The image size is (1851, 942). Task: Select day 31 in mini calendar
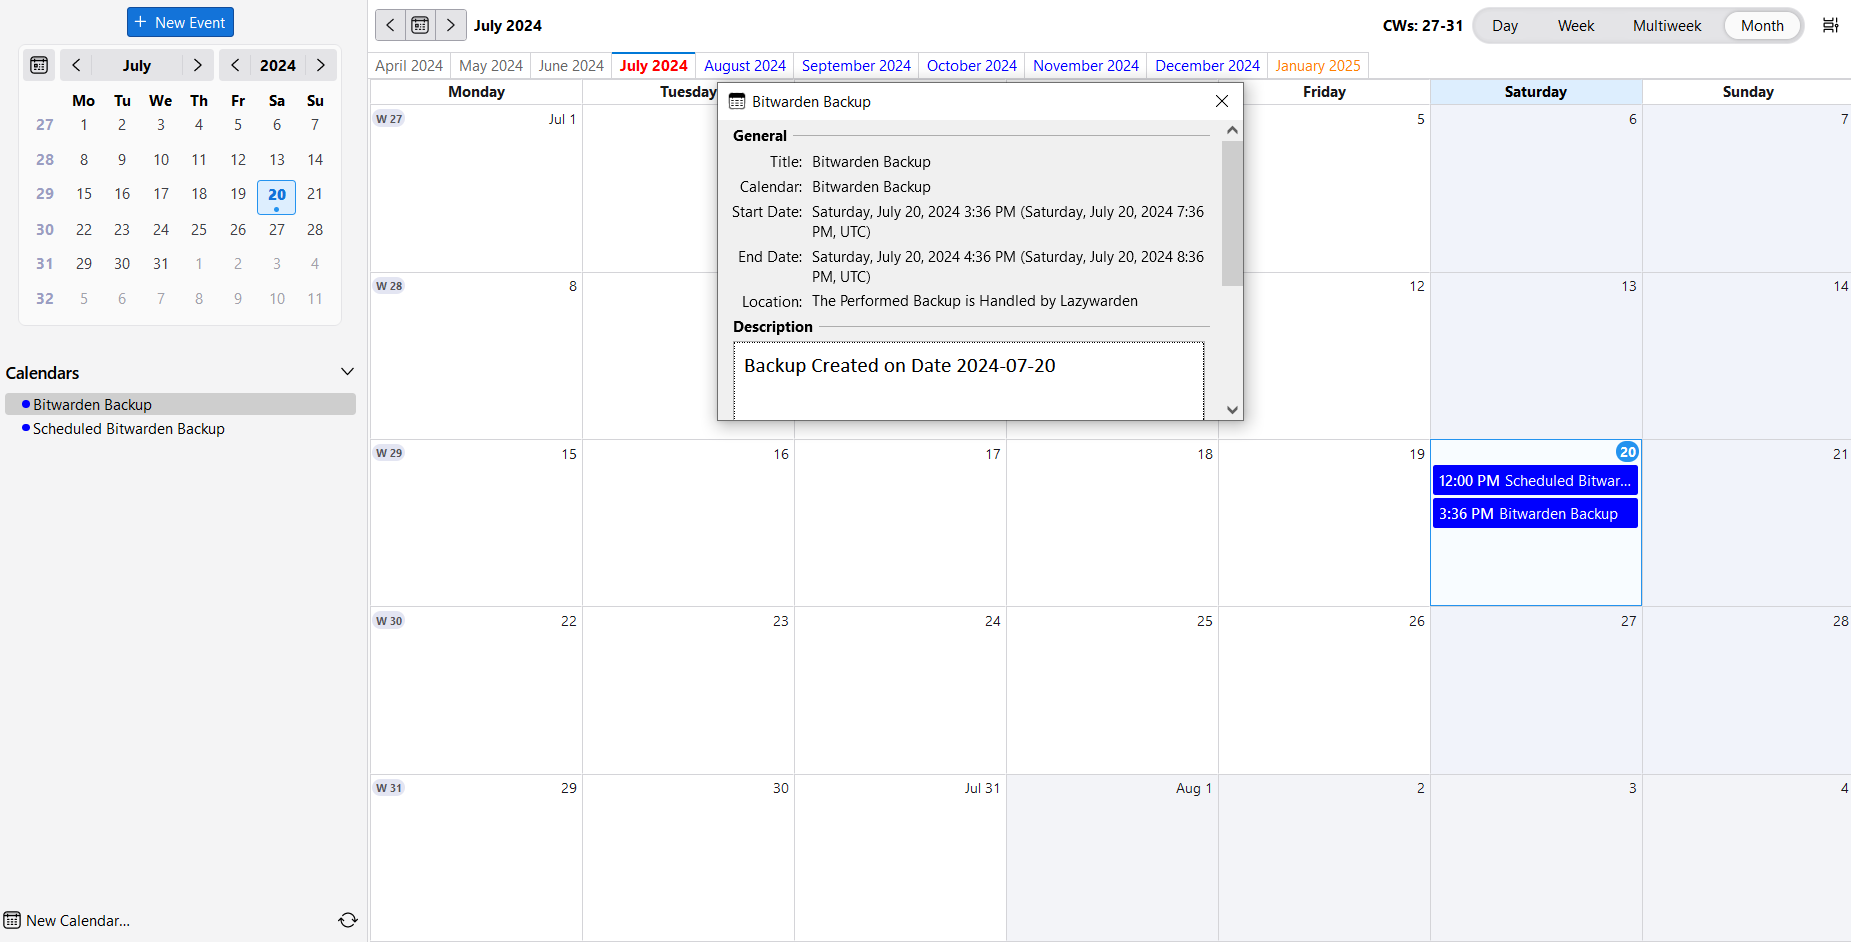[161, 264]
